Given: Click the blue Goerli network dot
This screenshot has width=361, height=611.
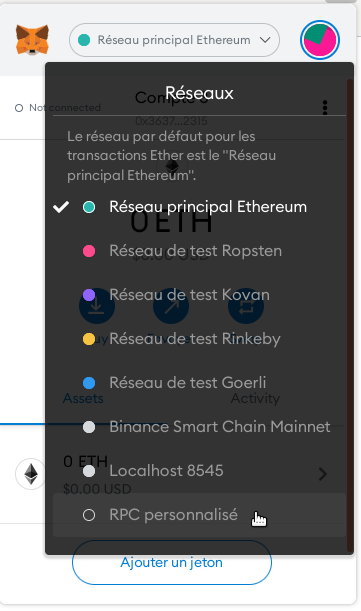Looking at the screenshot, I should click(x=89, y=383).
